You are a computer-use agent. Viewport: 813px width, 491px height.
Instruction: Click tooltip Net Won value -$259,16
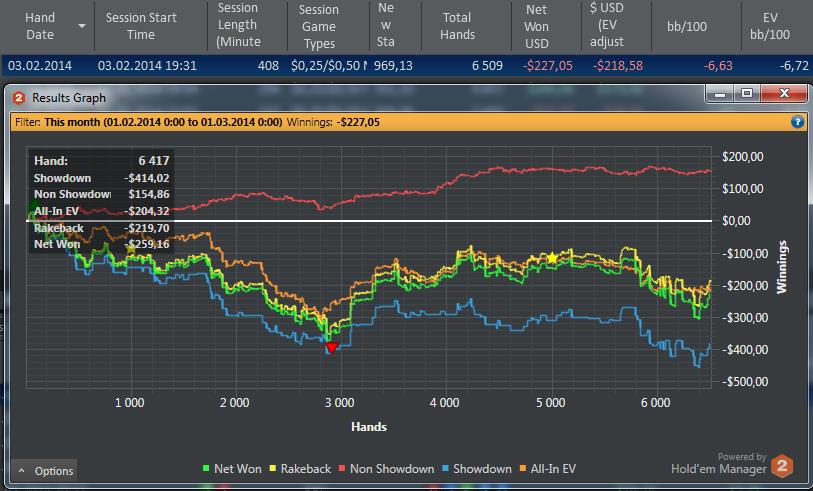(147, 244)
